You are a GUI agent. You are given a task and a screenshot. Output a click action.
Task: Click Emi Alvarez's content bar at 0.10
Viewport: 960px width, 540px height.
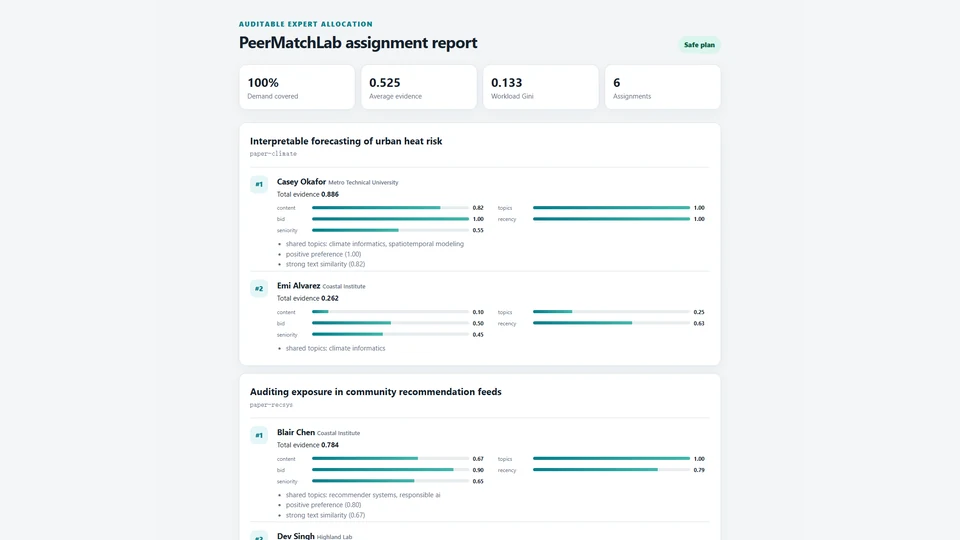[391, 312]
